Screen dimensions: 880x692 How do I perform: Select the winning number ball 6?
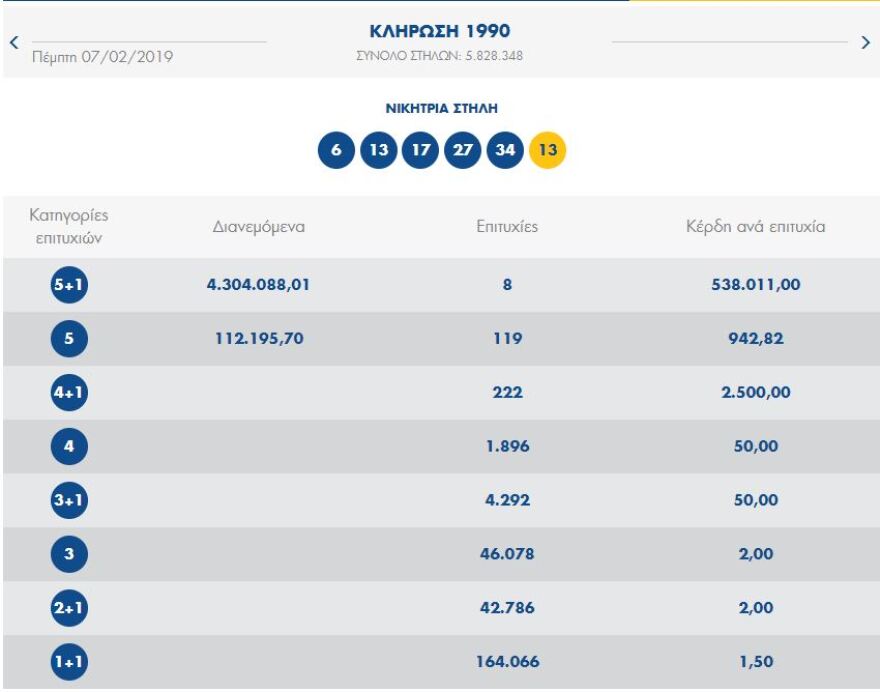tap(336, 151)
